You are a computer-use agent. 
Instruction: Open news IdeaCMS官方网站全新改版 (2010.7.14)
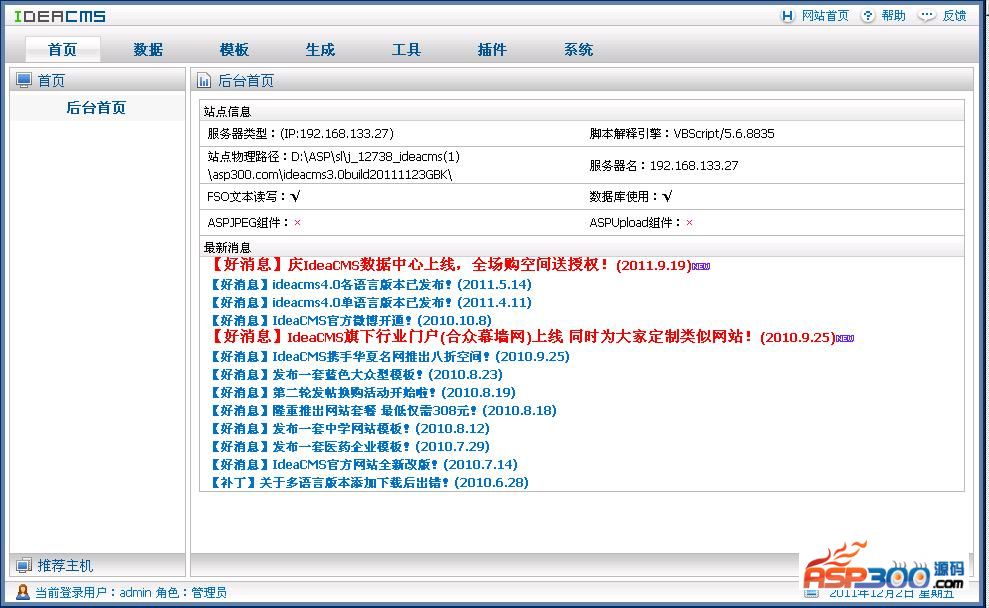pyautogui.click(x=363, y=464)
